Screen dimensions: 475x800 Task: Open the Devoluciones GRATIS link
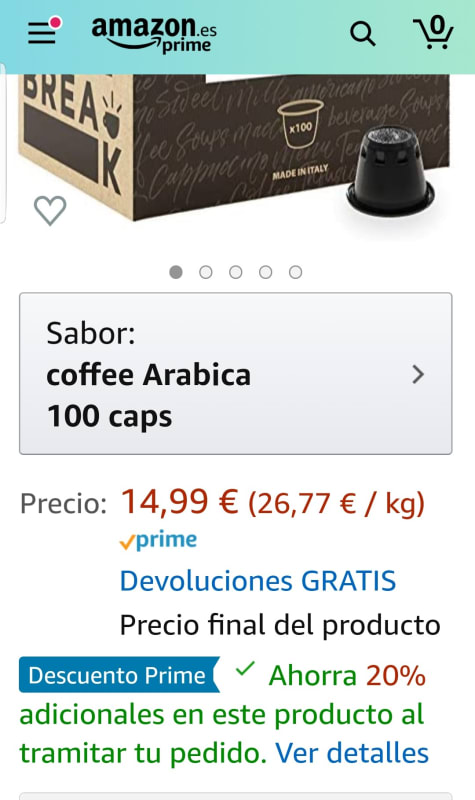click(x=258, y=581)
